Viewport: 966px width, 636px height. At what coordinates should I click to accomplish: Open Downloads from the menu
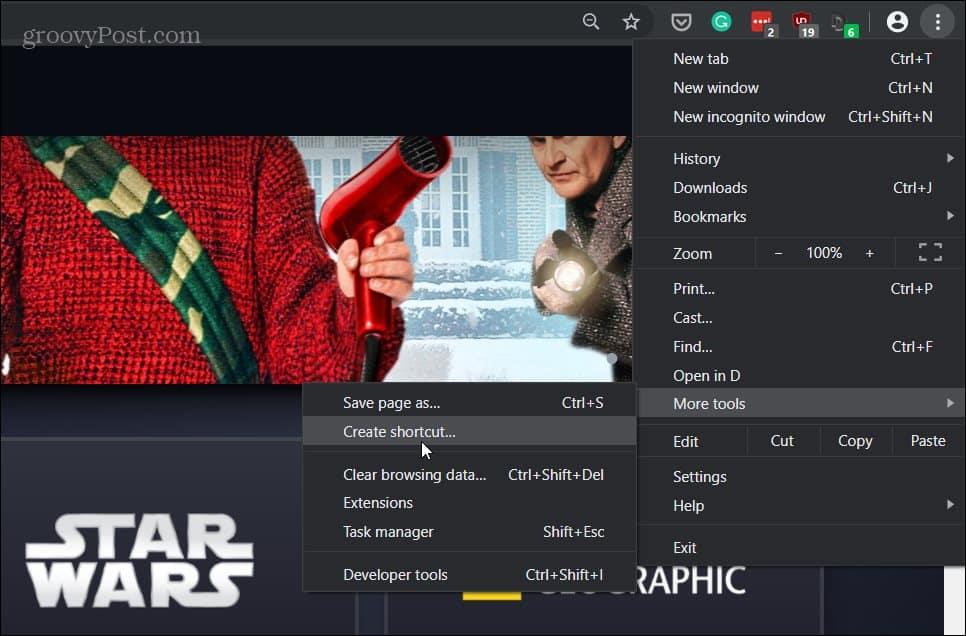[799, 188]
